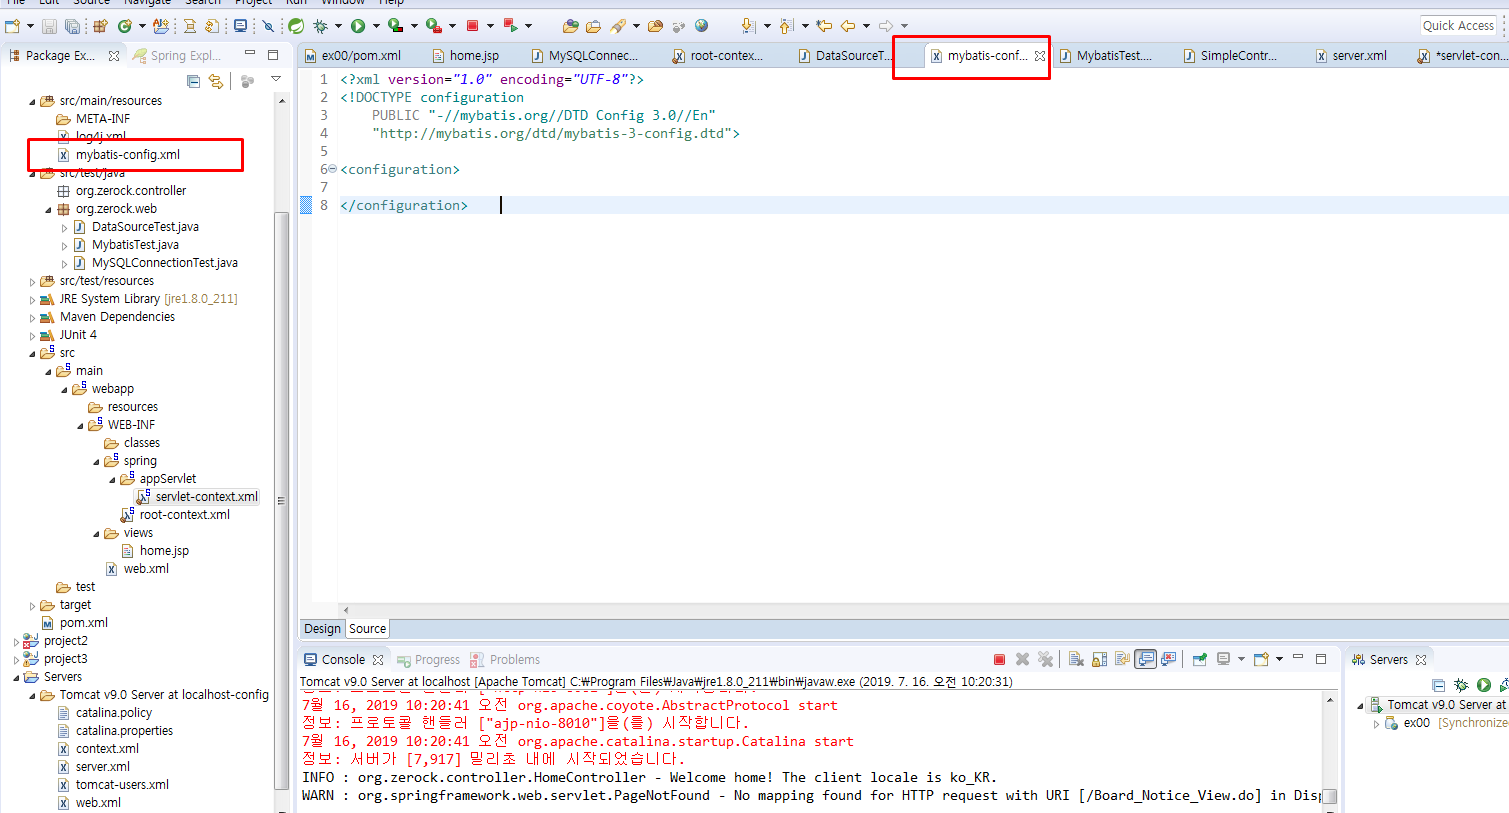The width and height of the screenshot is (1509, 813).
Task: Expand ex00 module under Tomcat server
Action: click(x=1377, y=723)
